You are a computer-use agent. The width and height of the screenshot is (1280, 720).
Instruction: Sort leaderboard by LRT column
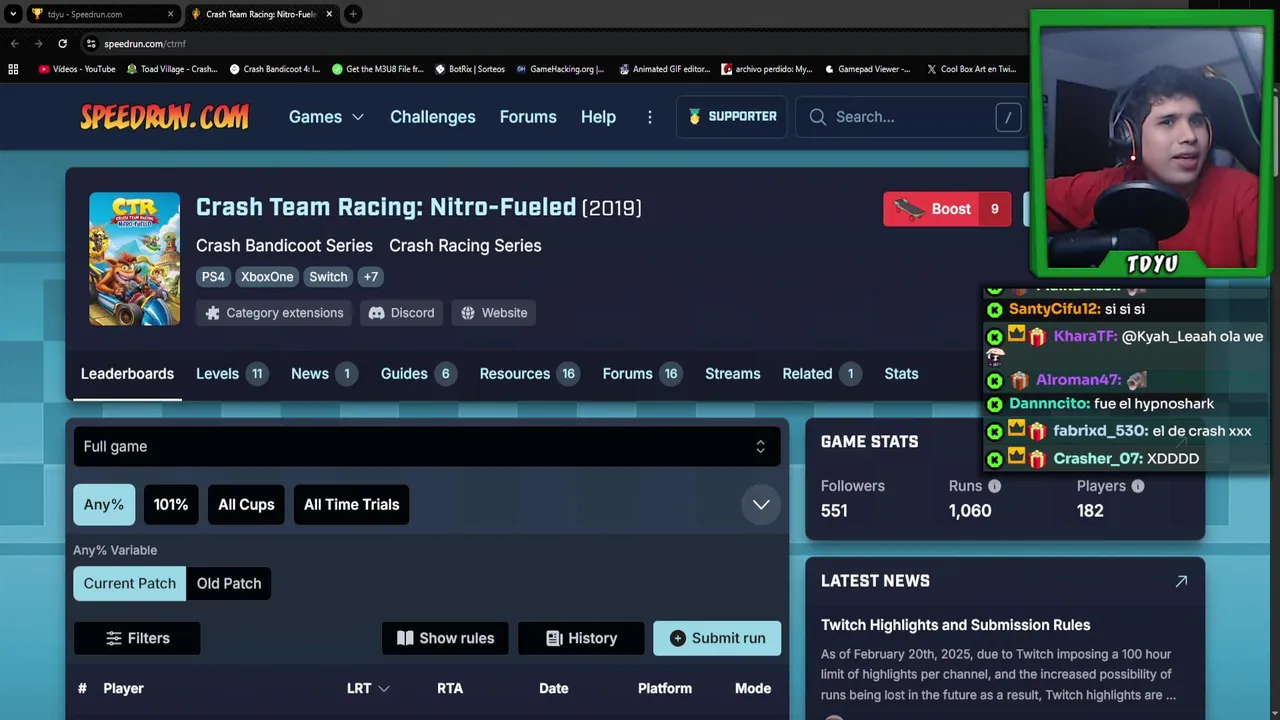[x=368, y=689]
